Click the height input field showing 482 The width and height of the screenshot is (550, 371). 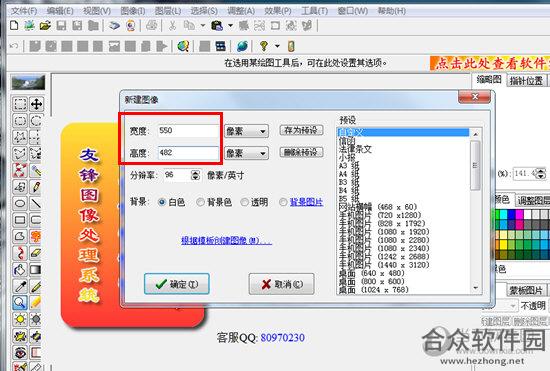click(188, 153)
